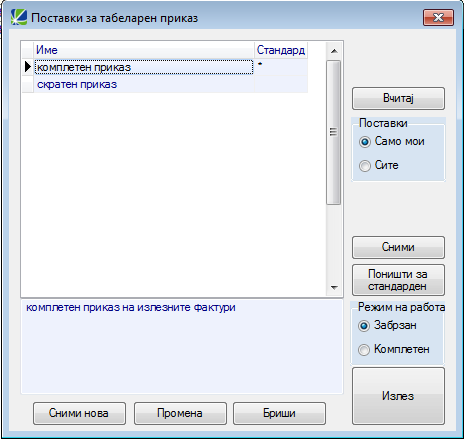Click the Стандард column header
464x439 pixels.
coord(281,50)
